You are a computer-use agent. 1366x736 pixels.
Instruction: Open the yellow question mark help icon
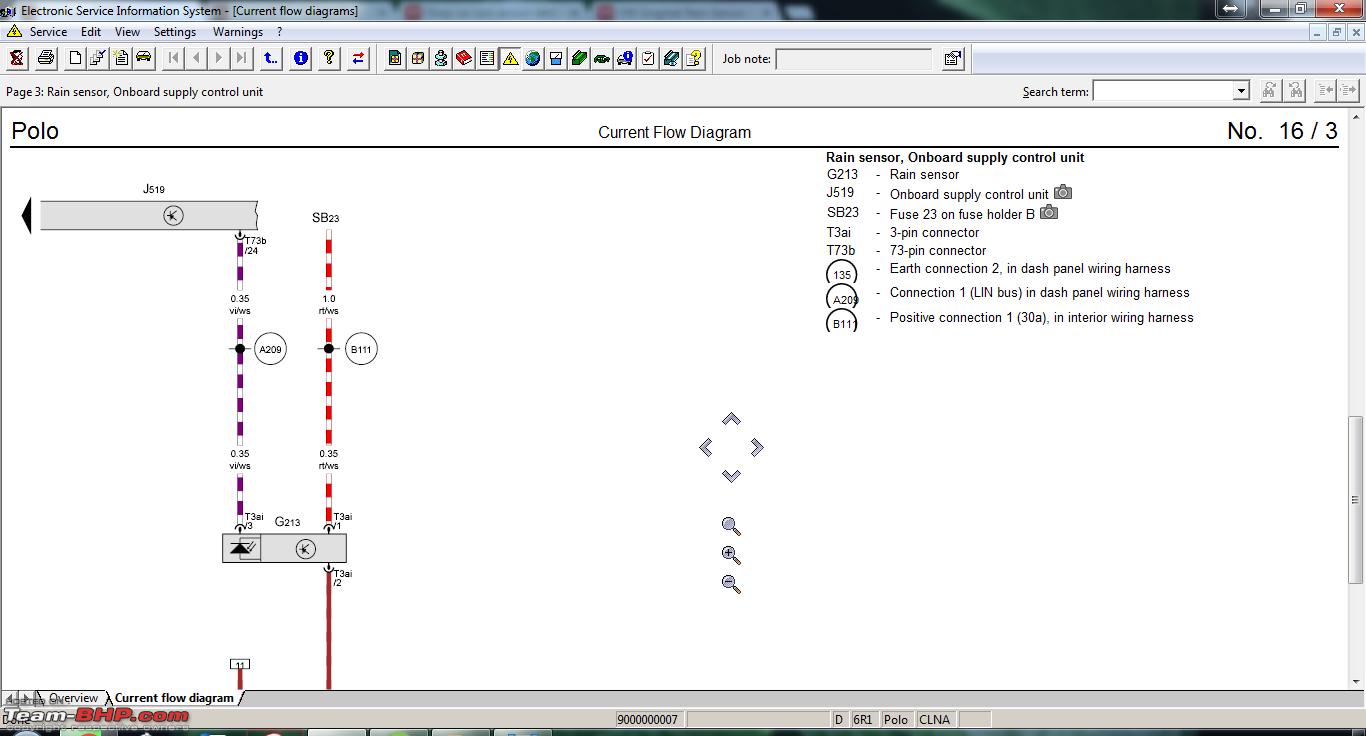tap(329, 58)
